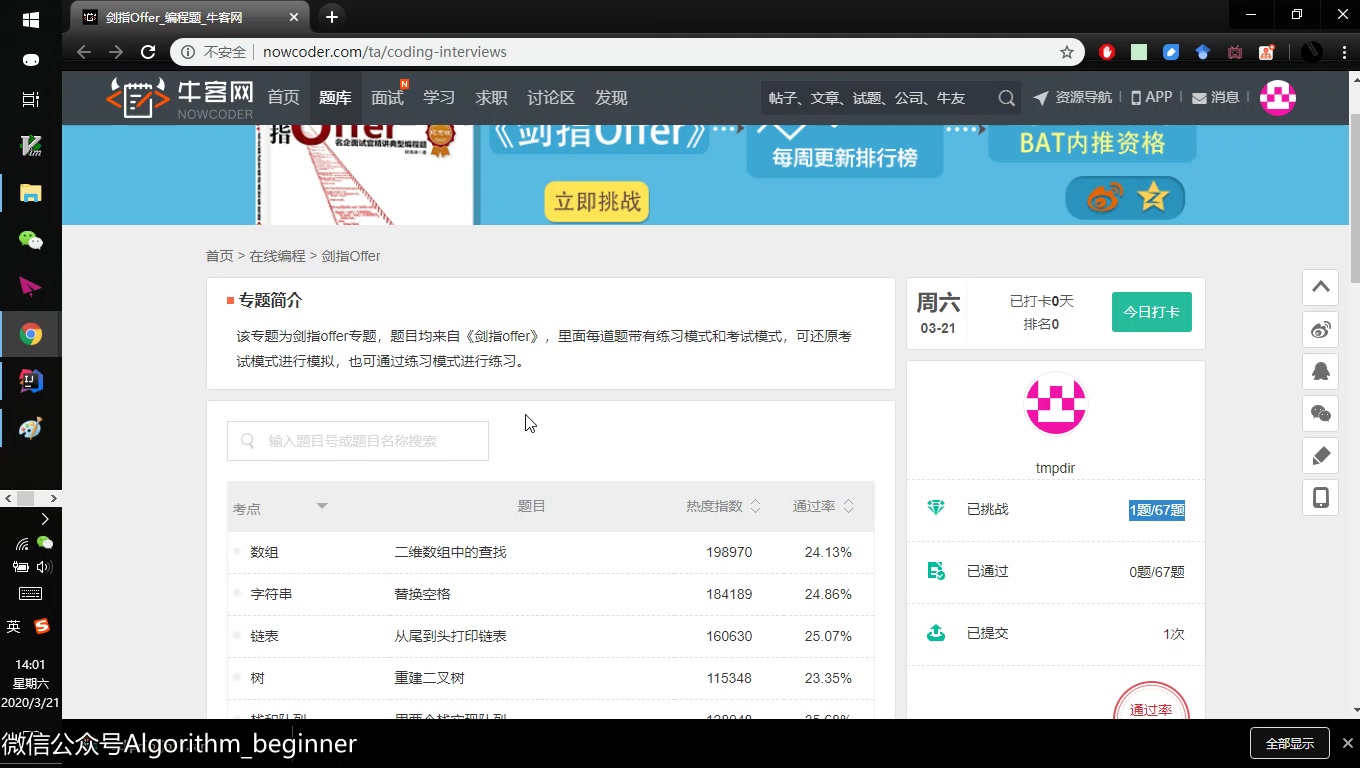This screenshot has width=1360, height=768.
Task: Open IntelliJ IDEA from the taskbar
Action: pyautogui.click(x=30, y=381)
